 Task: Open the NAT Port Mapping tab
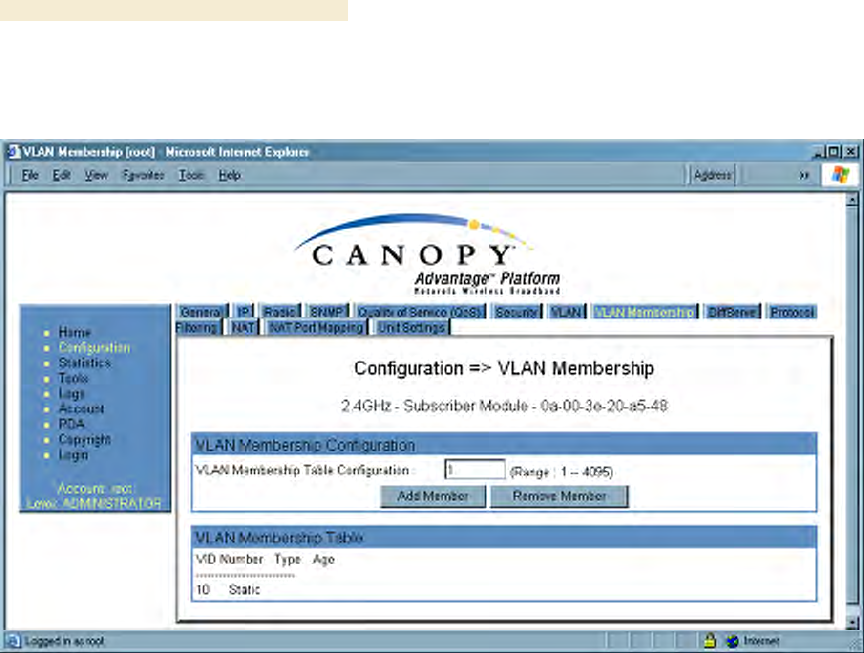pos(317,327)
